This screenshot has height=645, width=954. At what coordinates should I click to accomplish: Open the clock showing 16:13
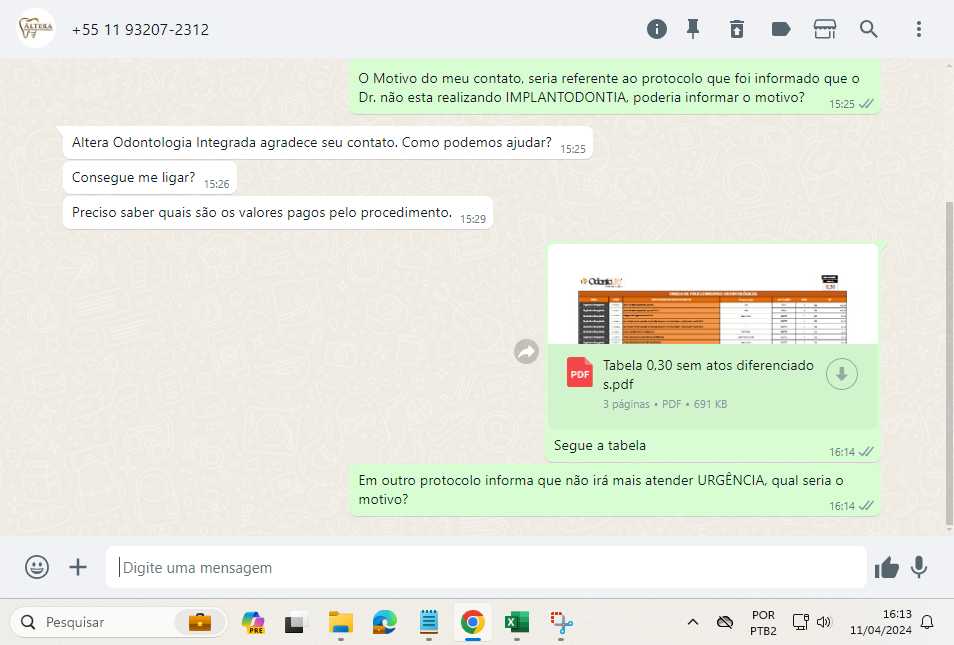(880, 622)
